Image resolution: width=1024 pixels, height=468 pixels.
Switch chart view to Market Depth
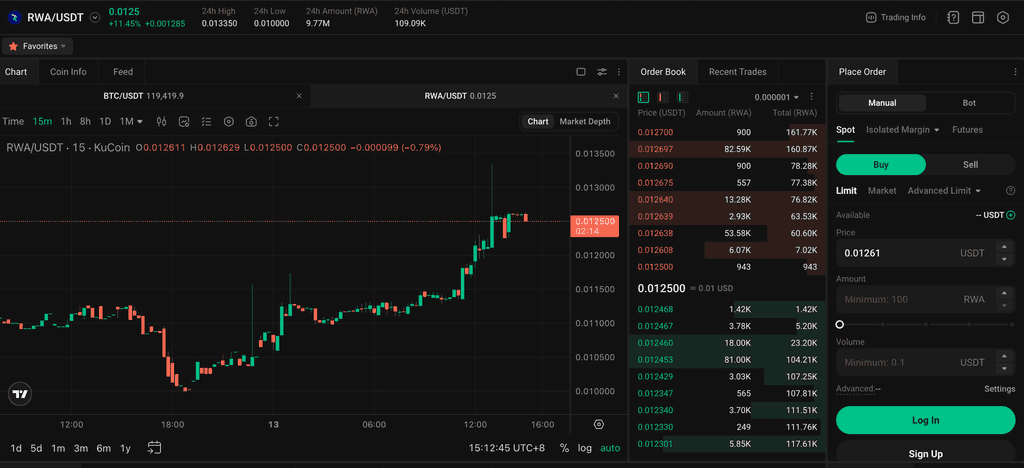coord(584,121)
